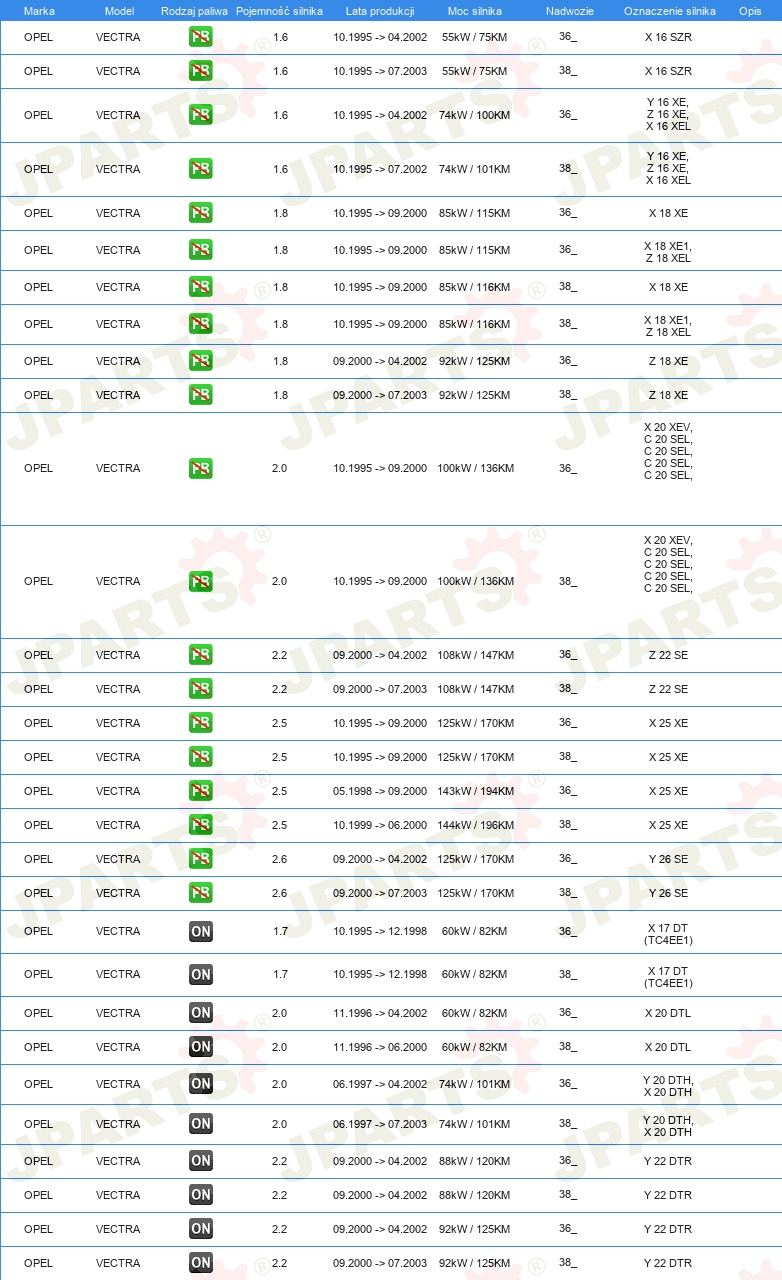Click 2.6 engine capacity in Y 26 SE 36_ row

280,859
